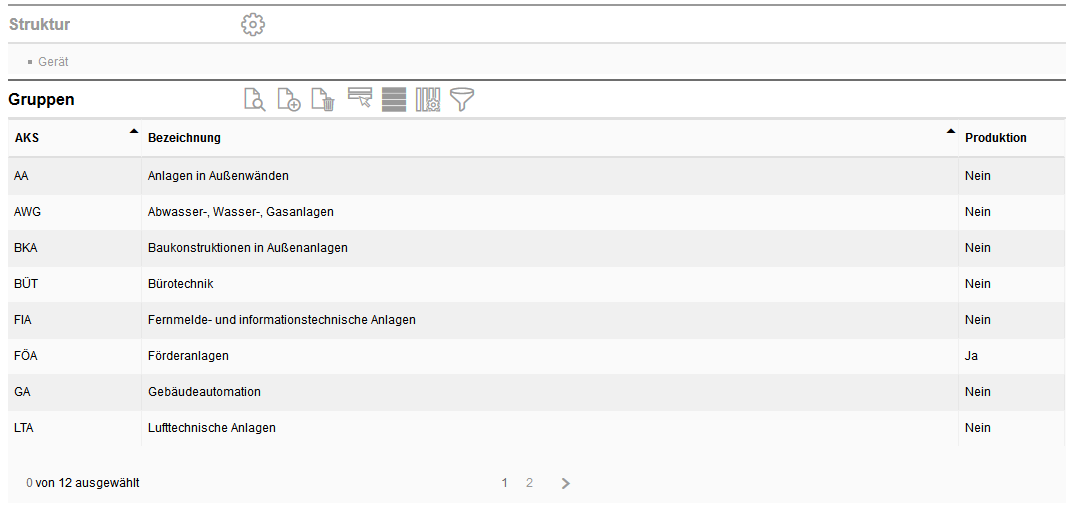
Task: Select the GA row code
Action: (x=22, y=392)
